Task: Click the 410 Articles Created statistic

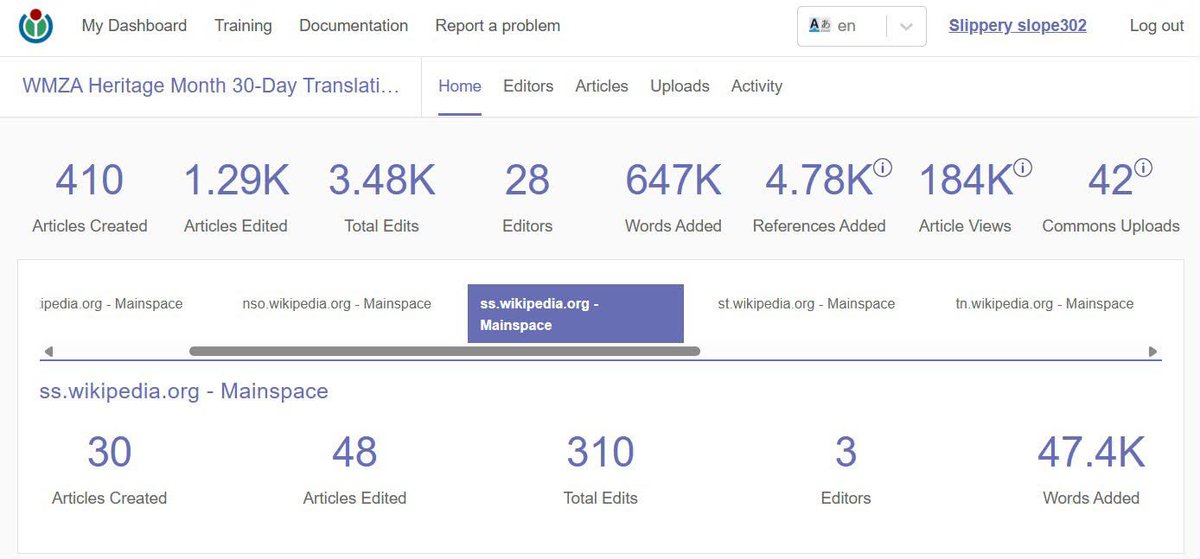Action: pyautogui.click(x=89, y=197)
